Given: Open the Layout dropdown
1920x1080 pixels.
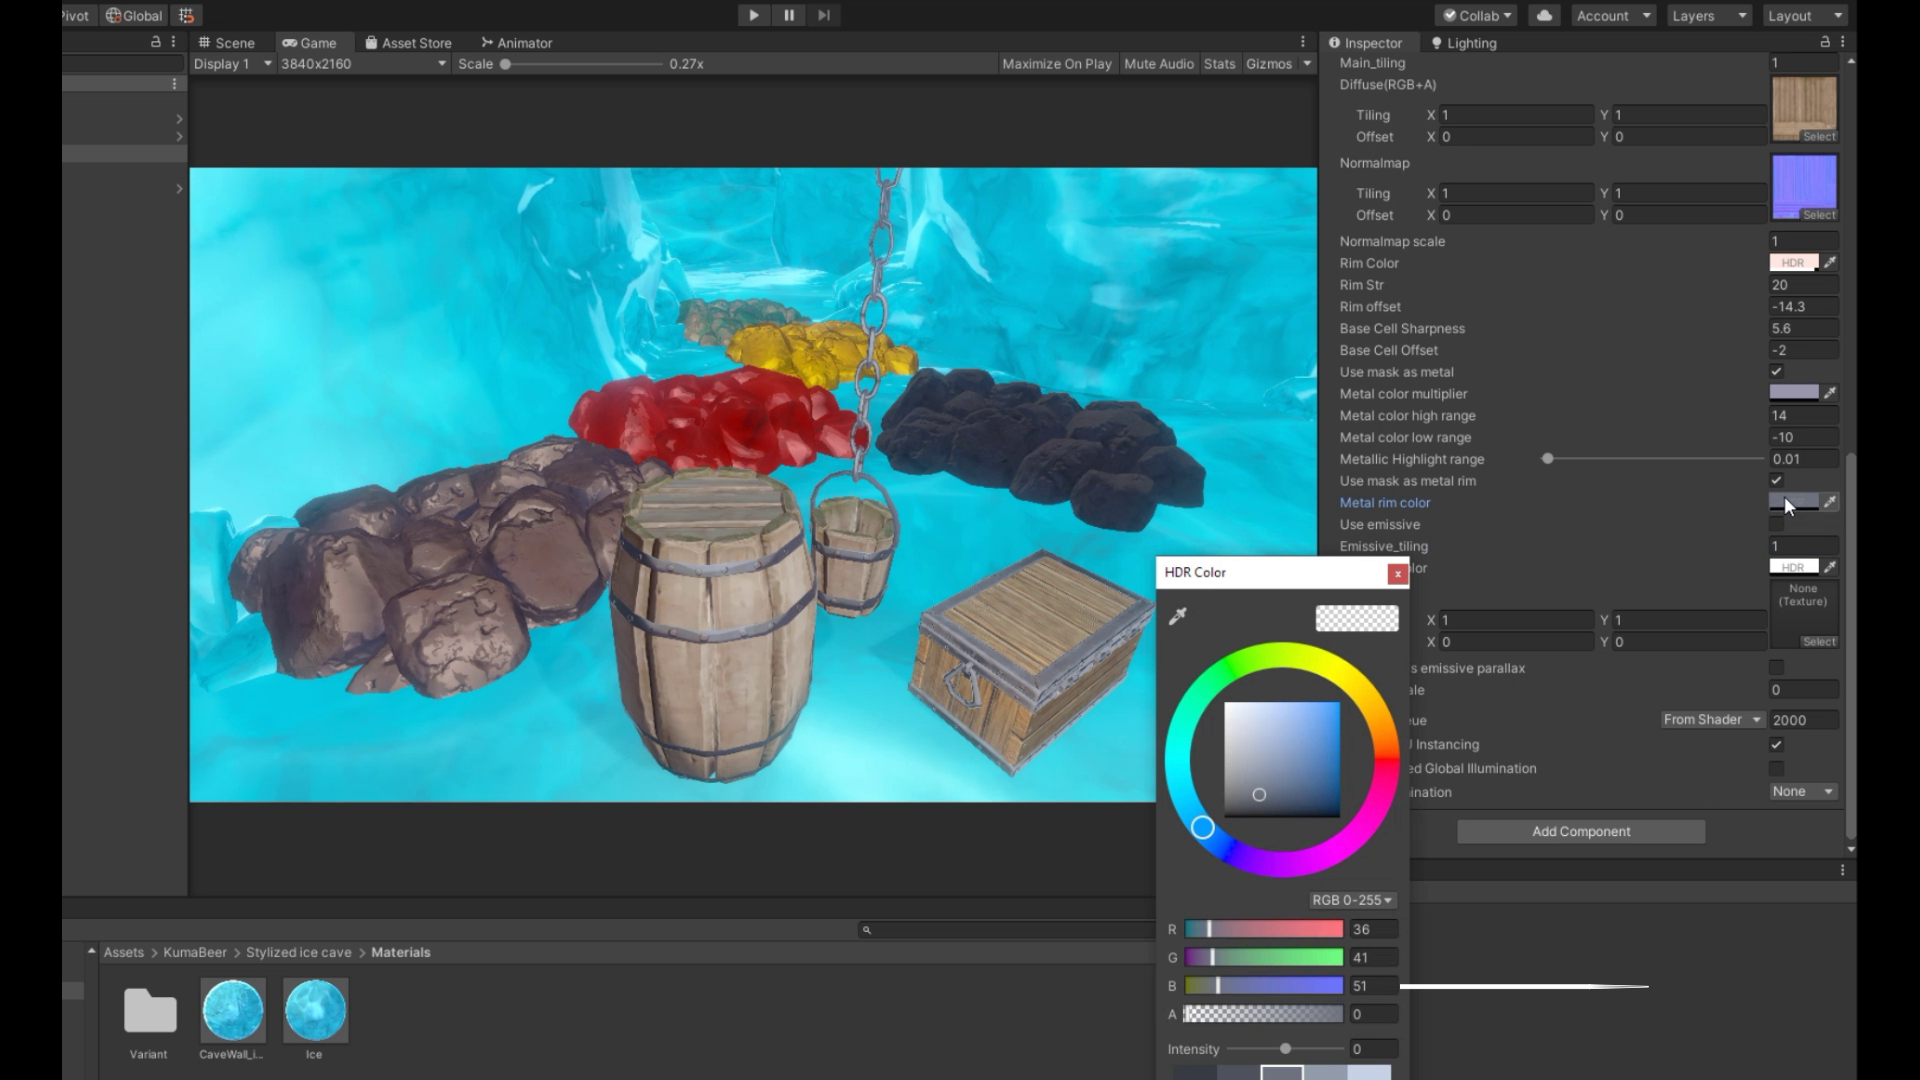Looking at the screenshot, I should pos(1804,15).
